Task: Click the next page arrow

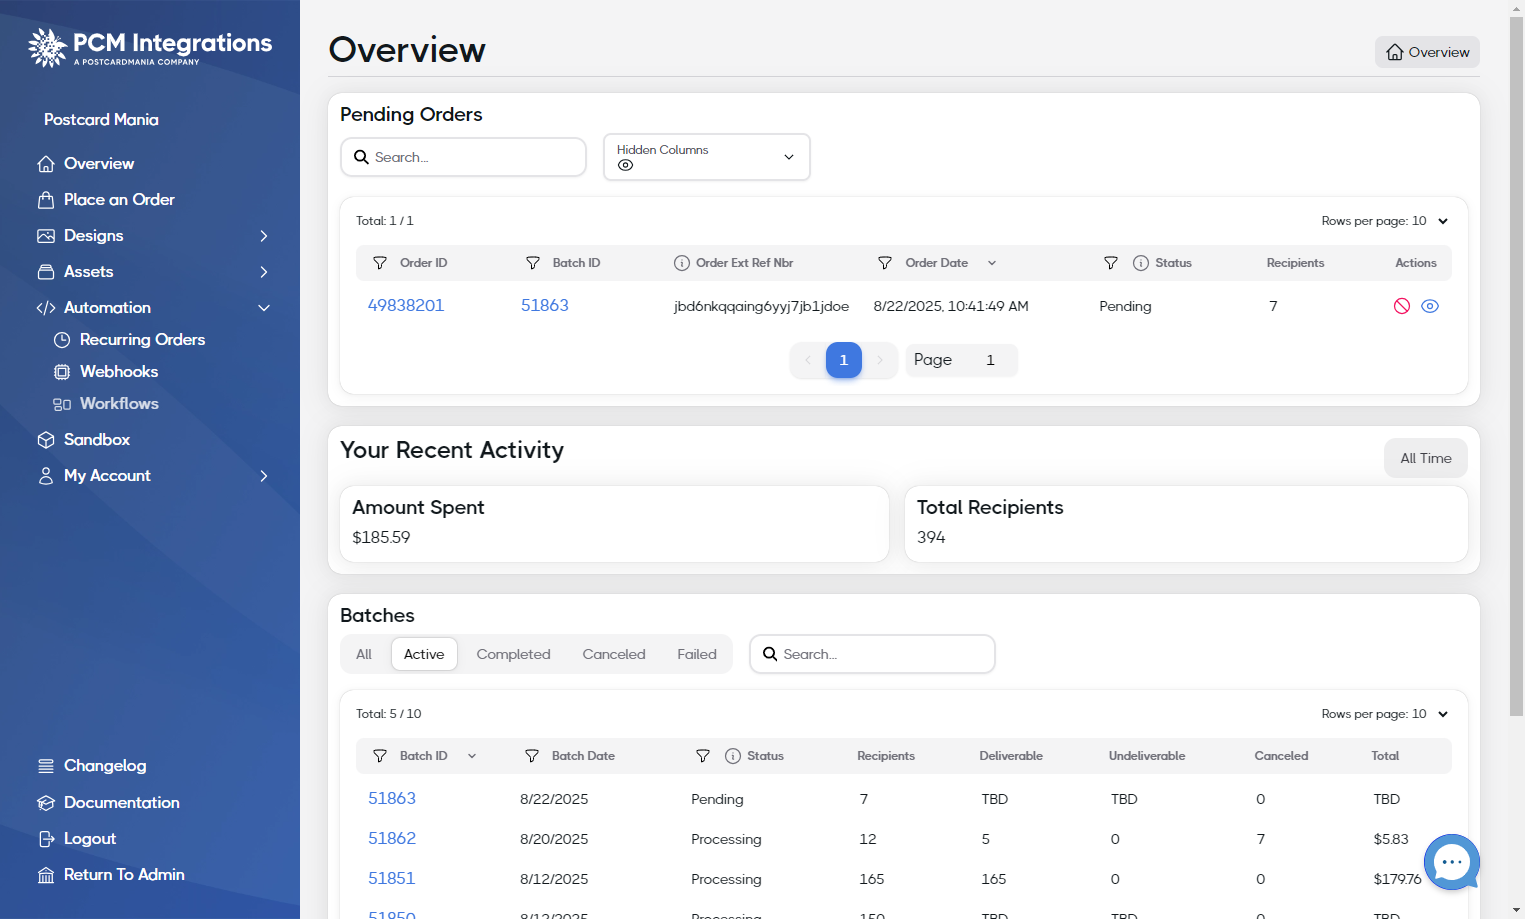Action: 880,360
